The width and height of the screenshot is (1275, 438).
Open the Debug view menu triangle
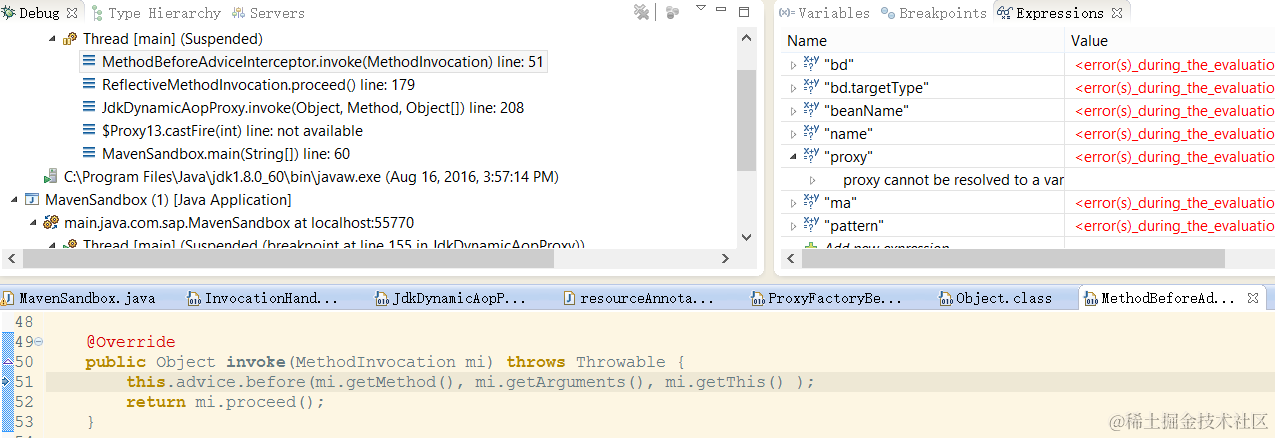701,9
